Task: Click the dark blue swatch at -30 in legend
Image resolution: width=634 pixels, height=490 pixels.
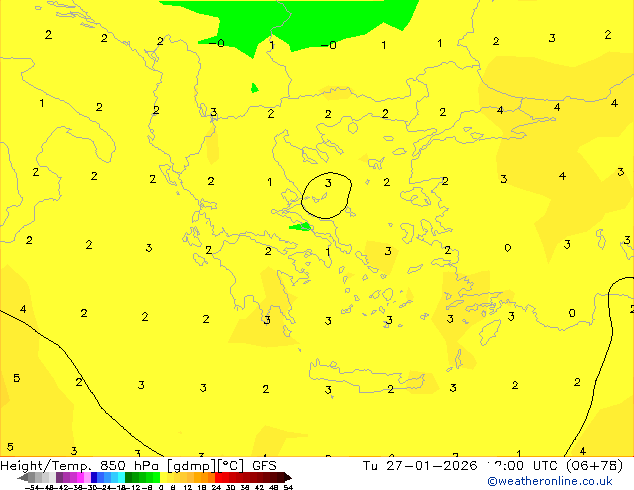Action: (x=94, y=477)
